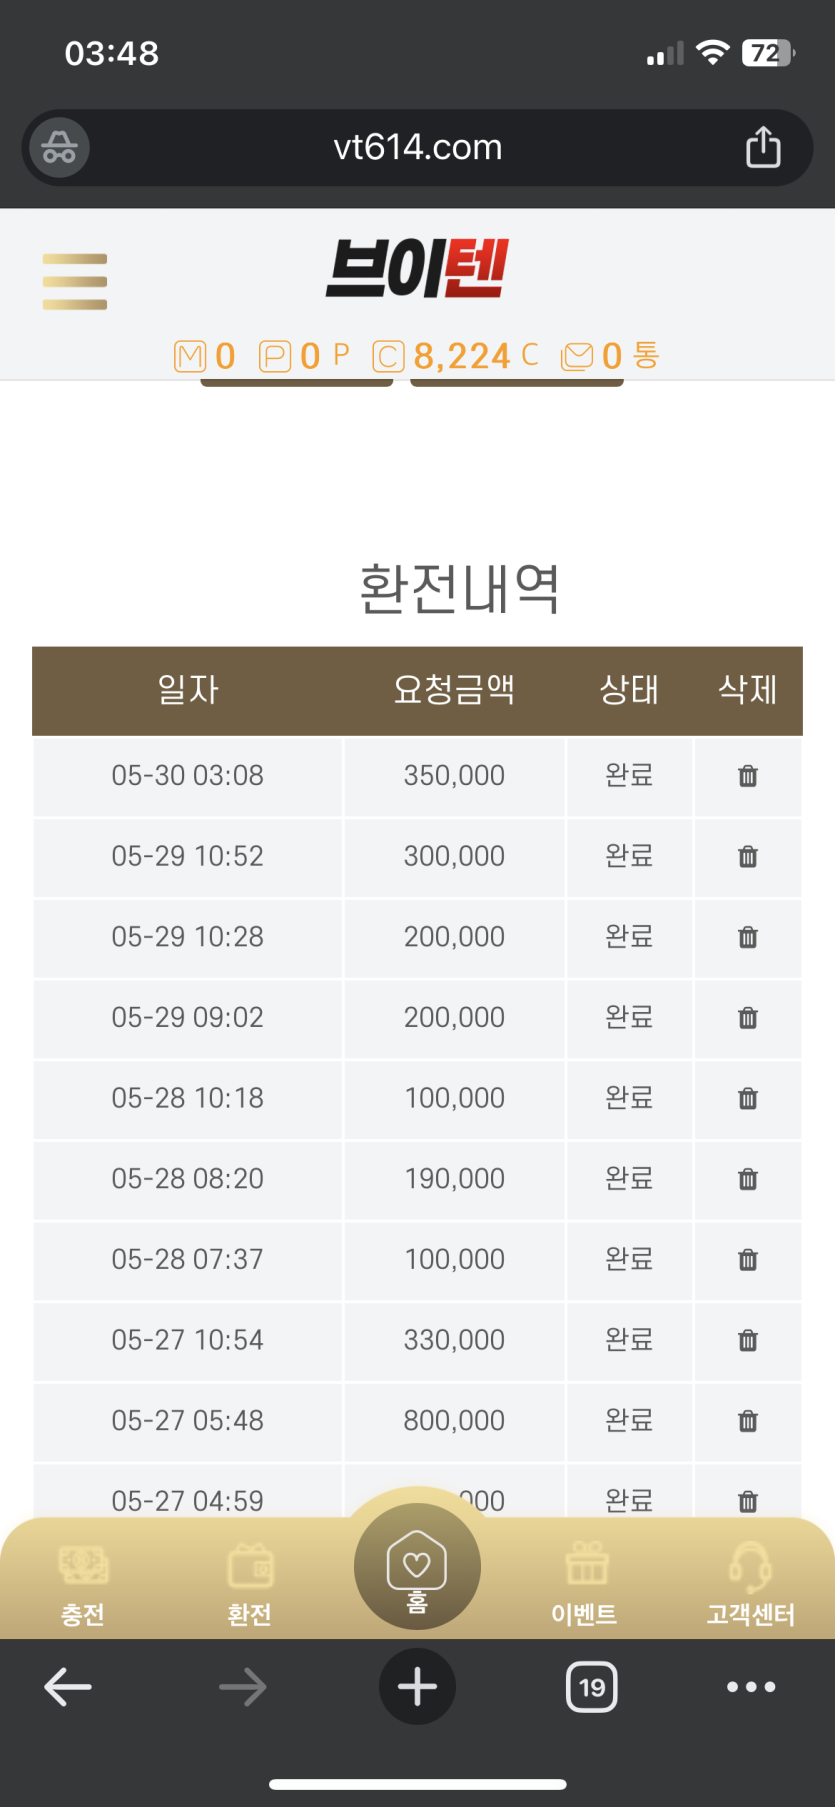Tap the 홈 home button

point(417,1567)
